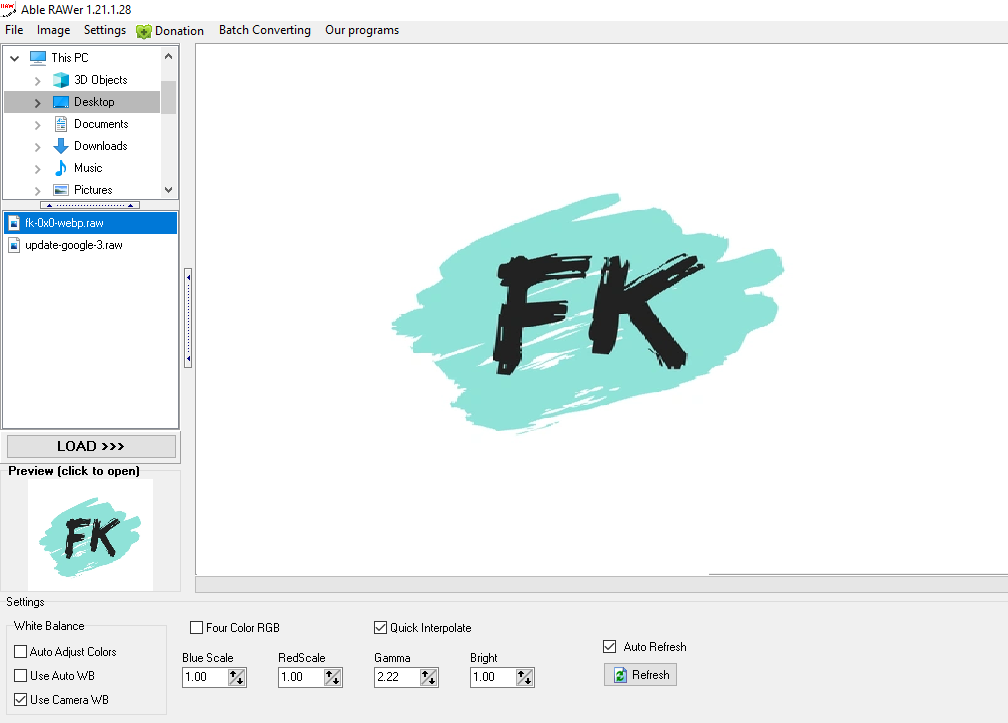Click the Music note icon
The width and height of the screenshot is (1008, 723).
[61, 168]
